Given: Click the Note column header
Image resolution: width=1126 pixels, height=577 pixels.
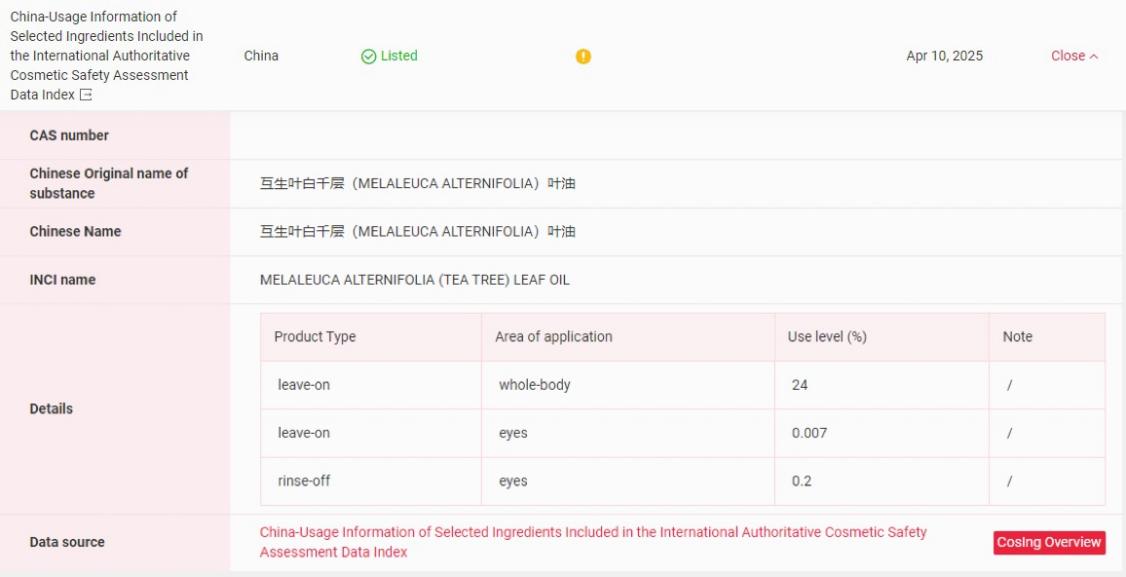Looking at the screenshot, I should click(x=1017, y=337).
